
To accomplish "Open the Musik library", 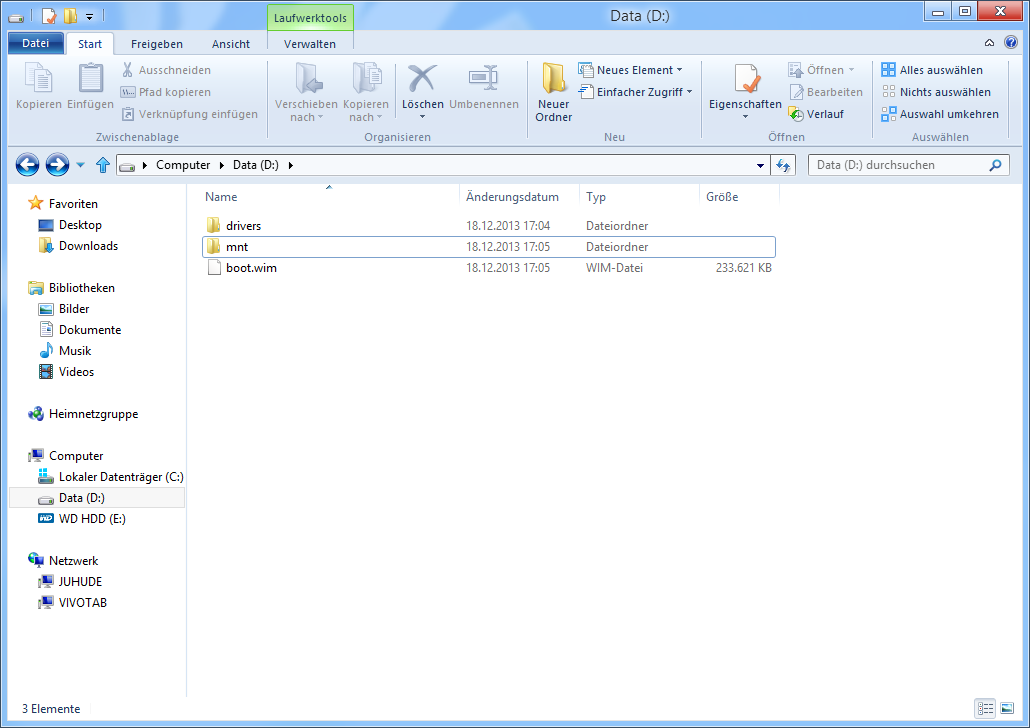I will coord(75,351).
